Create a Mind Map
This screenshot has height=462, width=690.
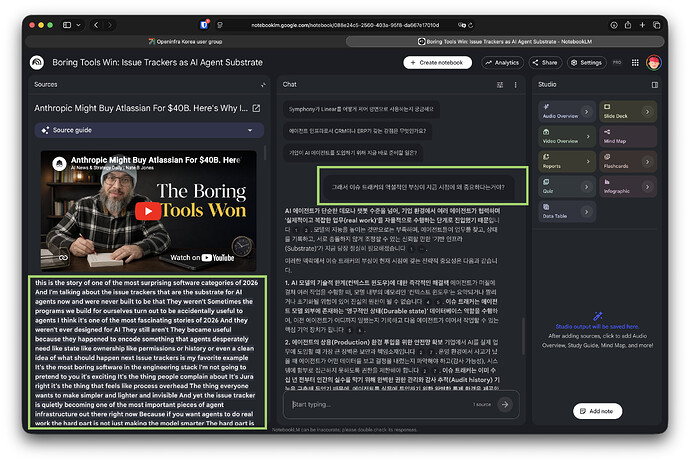click(628, 136)
